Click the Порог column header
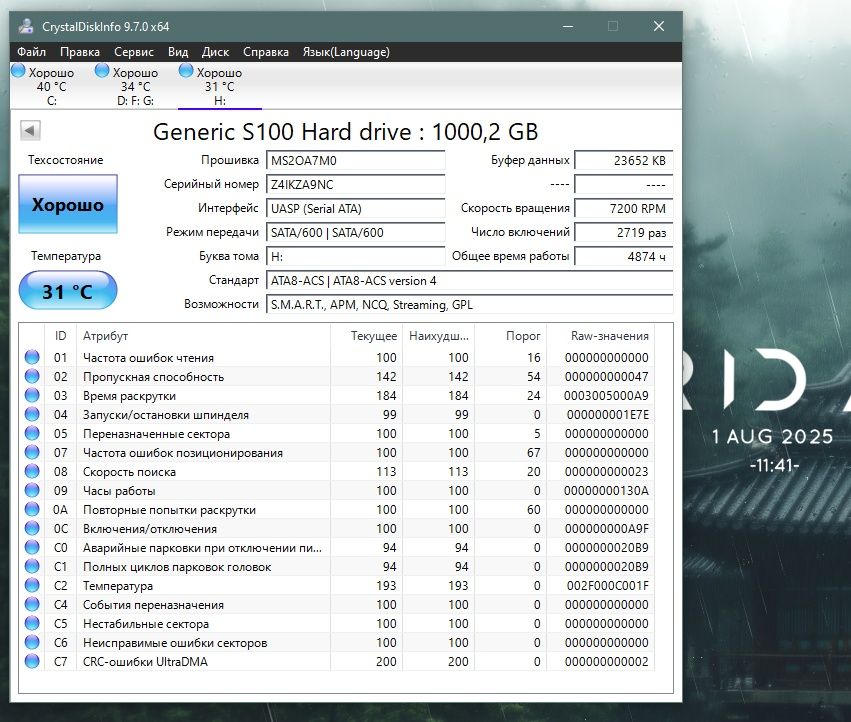This screenshot has width=851, height=722. coord(511,335)
